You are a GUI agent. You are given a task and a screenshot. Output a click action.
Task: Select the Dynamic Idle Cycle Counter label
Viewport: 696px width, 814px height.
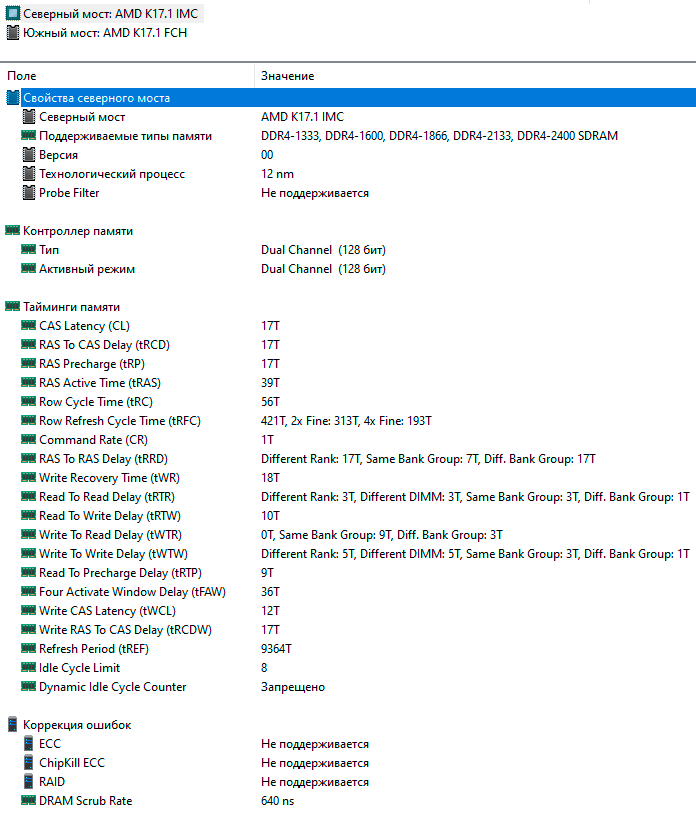(x=113, y=687)
